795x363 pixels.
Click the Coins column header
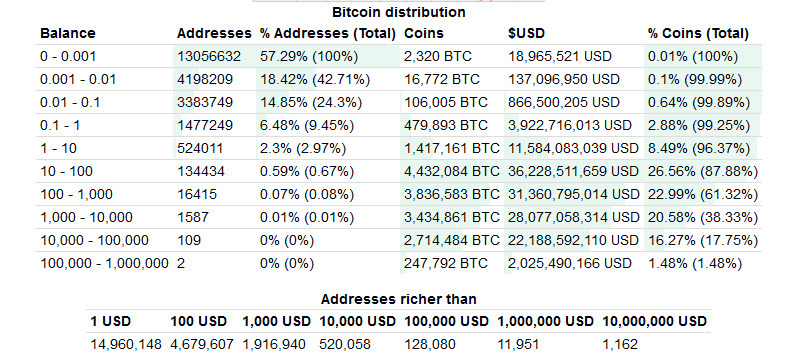click(x=423, y=33)
